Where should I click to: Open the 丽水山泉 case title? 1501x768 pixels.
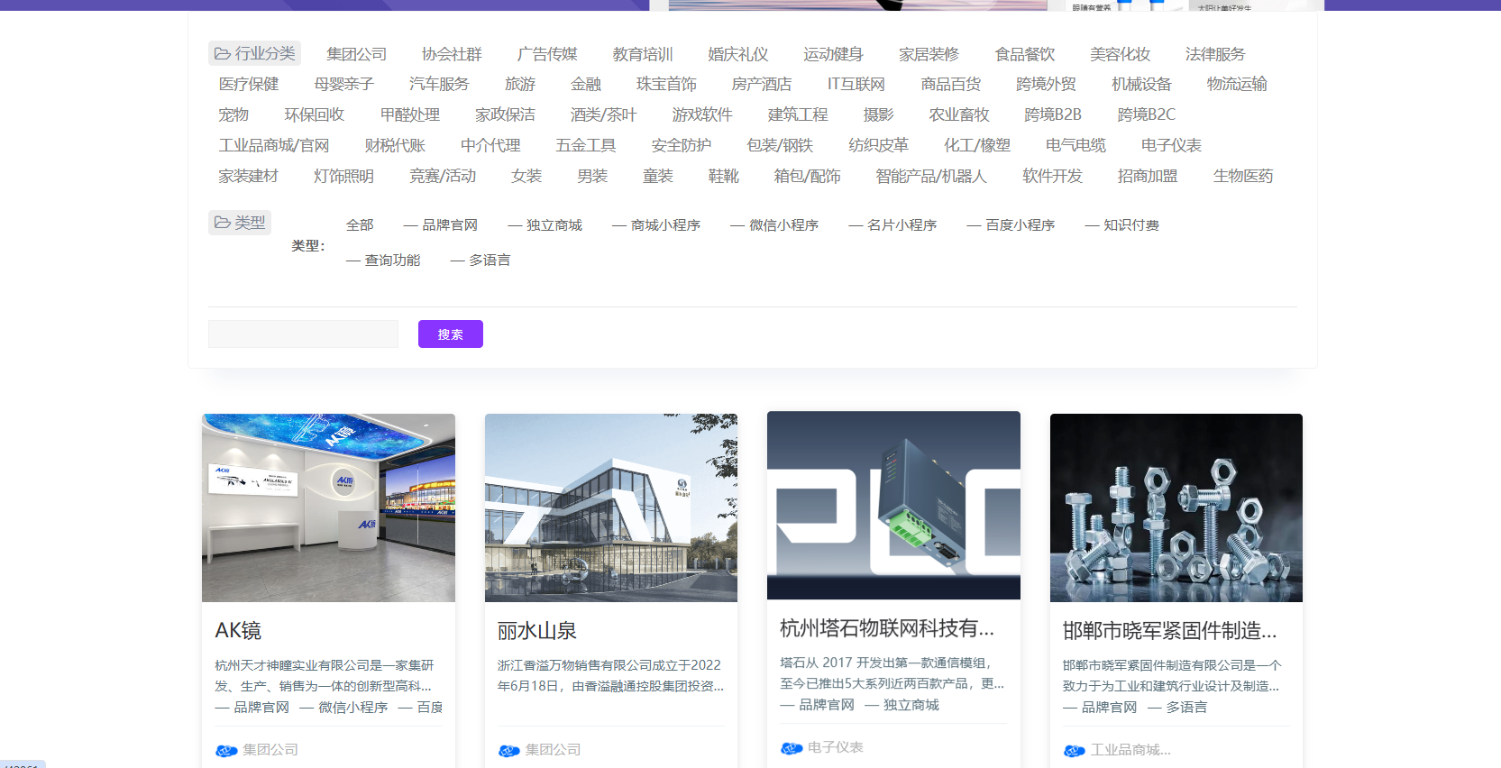pyautogui.click(x=537, y=631)
